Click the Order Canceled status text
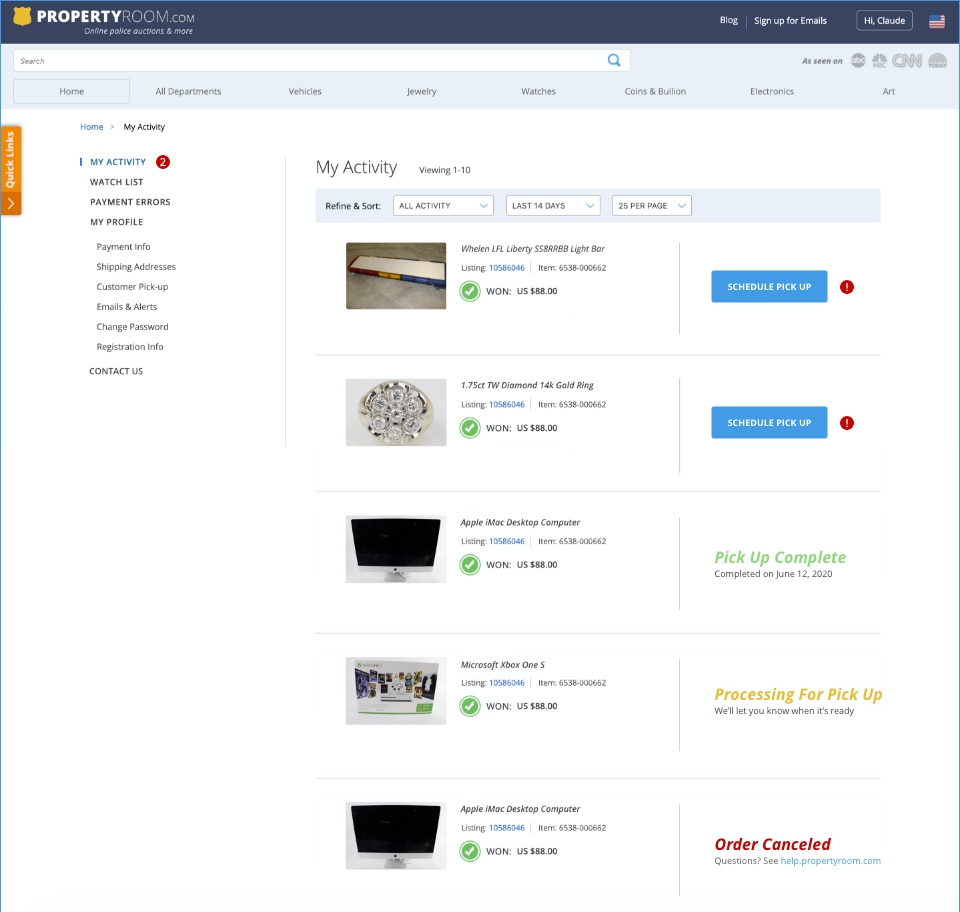Screen dimensions: 960x912 coord(772,844)
